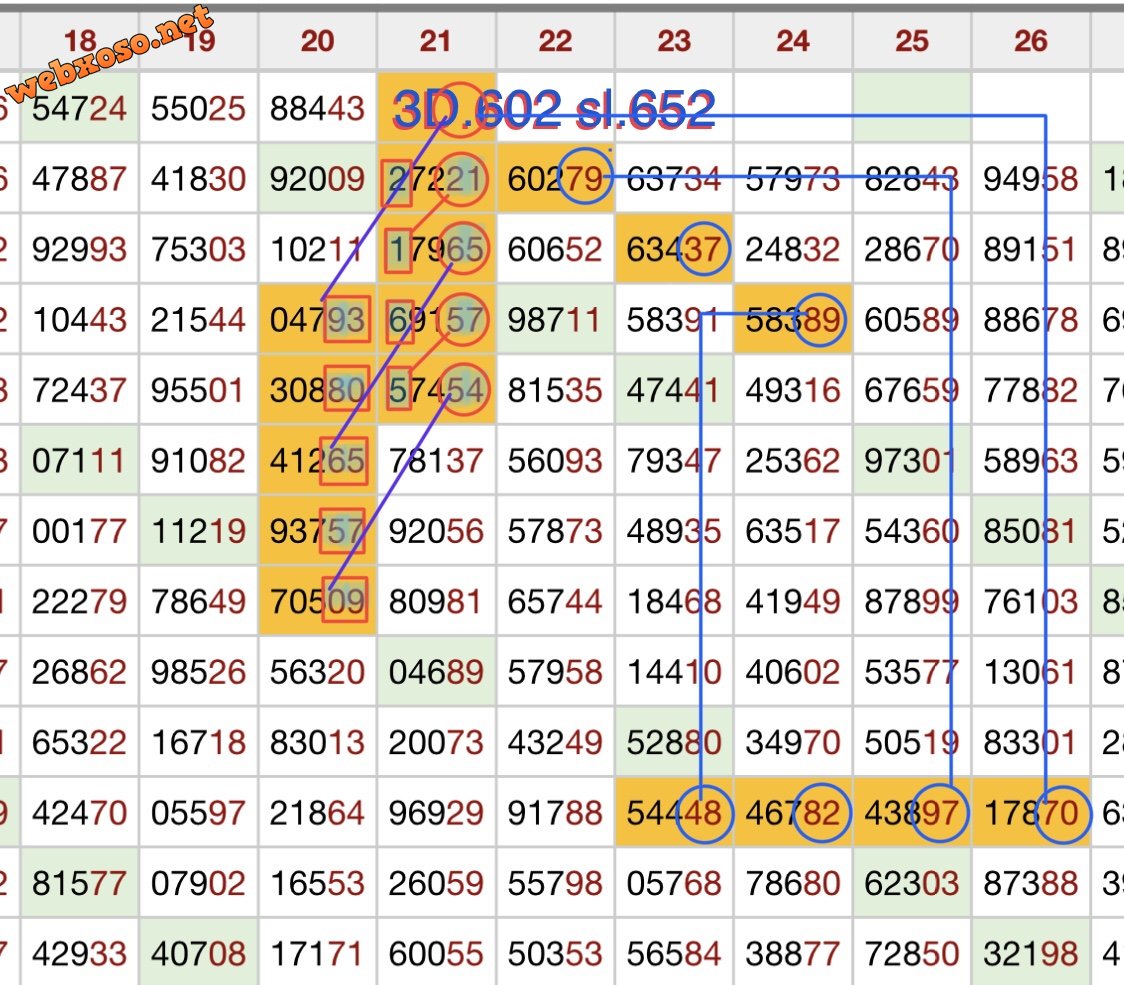Screen dimensions: 1124x985
Task: Click the blue annotation text 3D.602 sl.652
Action: pos(554,110)
